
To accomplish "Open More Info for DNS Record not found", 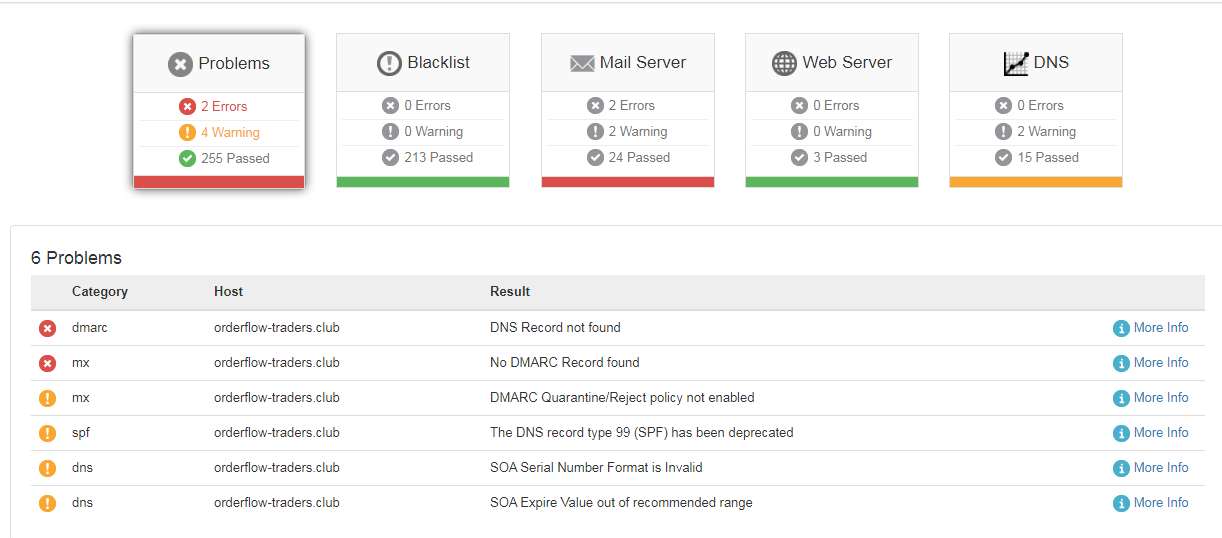I will coord(1151,328).
